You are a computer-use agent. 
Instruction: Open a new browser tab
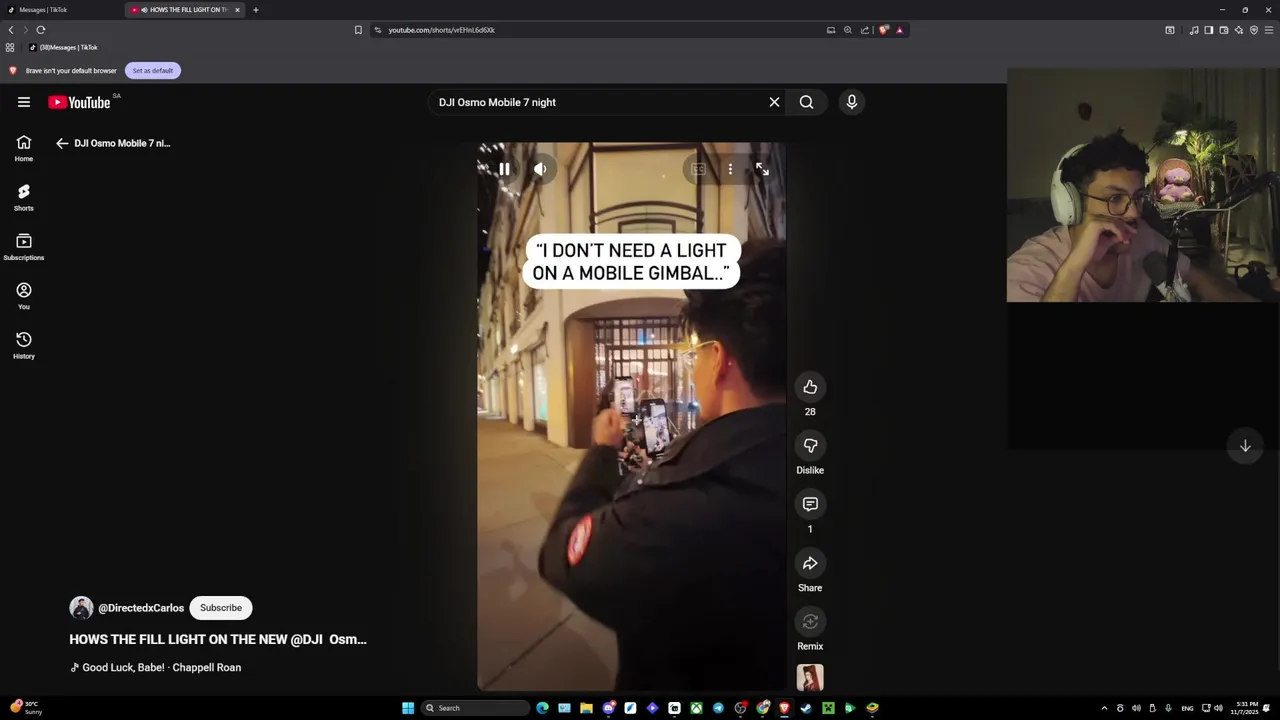(256, 10)
